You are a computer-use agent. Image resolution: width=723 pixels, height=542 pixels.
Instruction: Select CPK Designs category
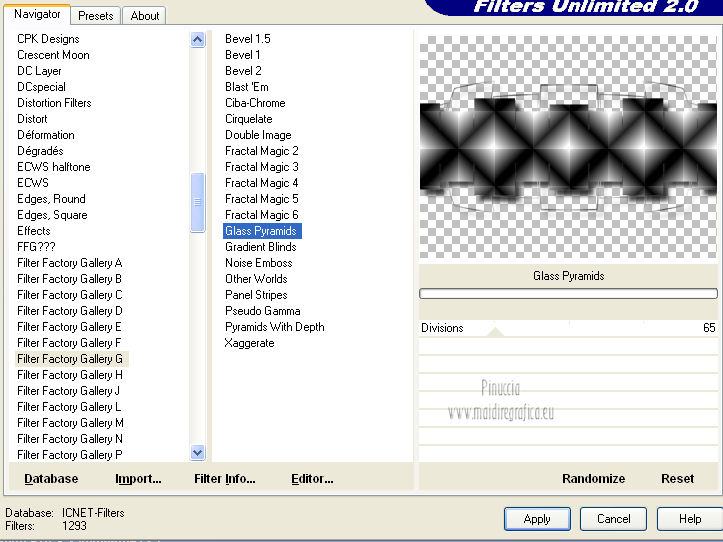tap(48, 39)
